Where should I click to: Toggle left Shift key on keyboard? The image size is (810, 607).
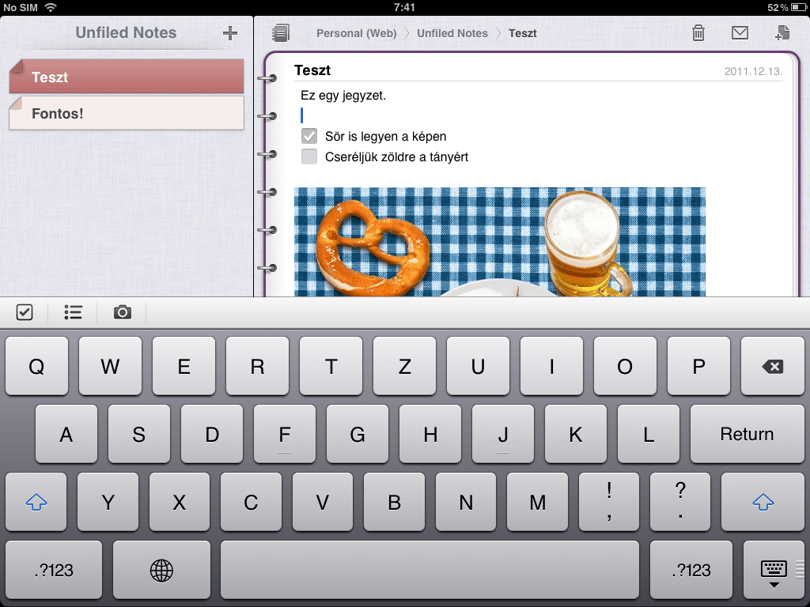pos(36,502)
